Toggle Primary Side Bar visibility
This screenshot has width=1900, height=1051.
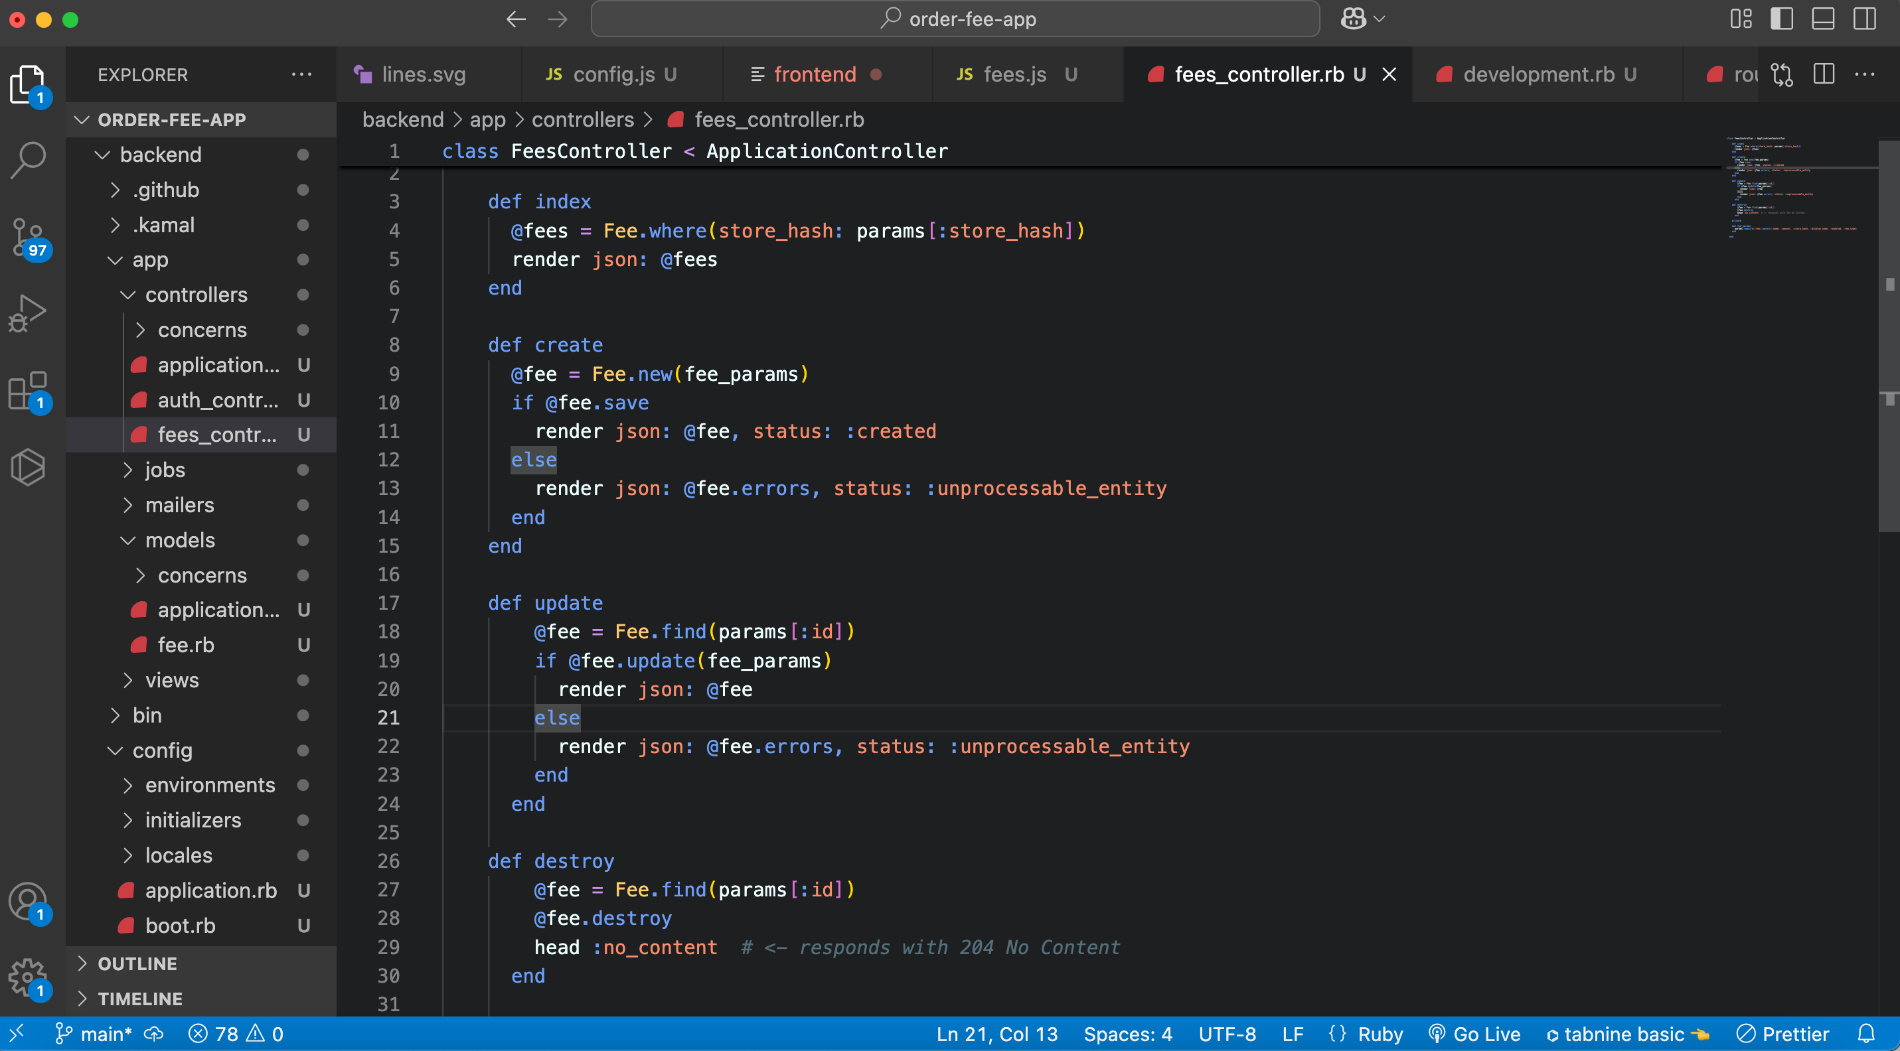1782,19
